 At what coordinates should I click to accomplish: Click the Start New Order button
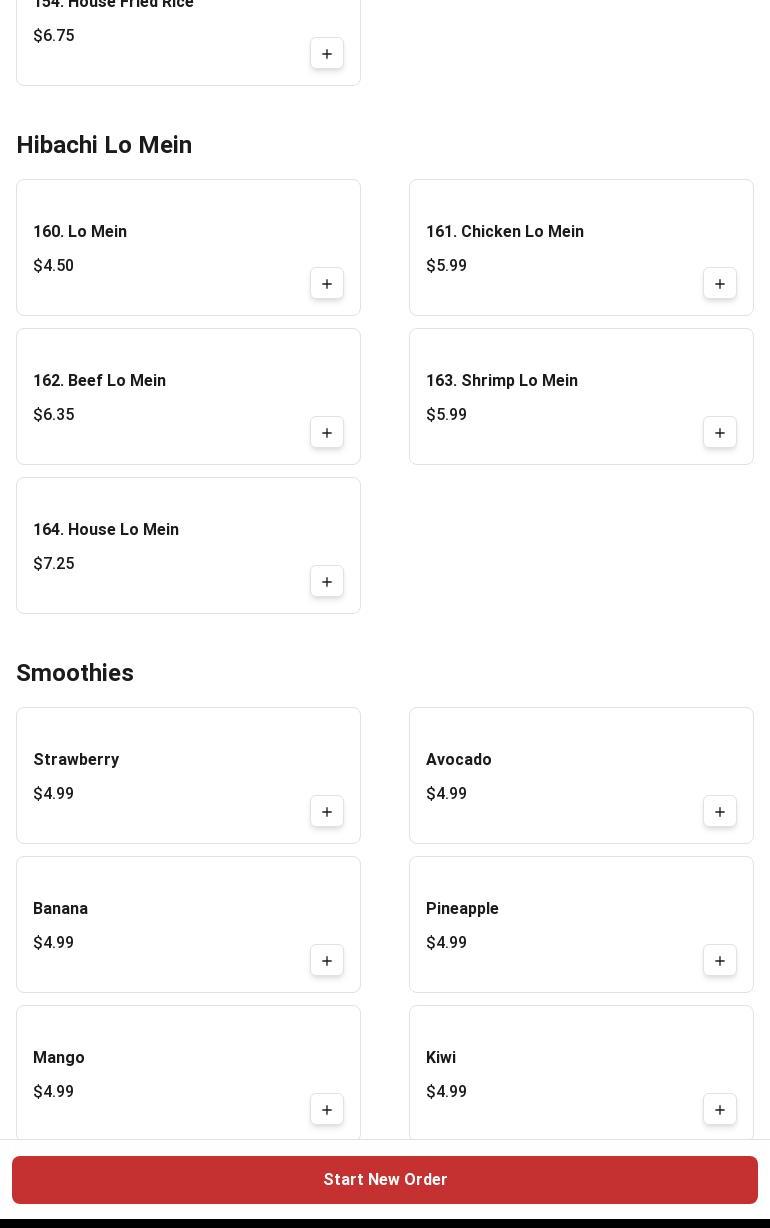(x=385, y=1180)
